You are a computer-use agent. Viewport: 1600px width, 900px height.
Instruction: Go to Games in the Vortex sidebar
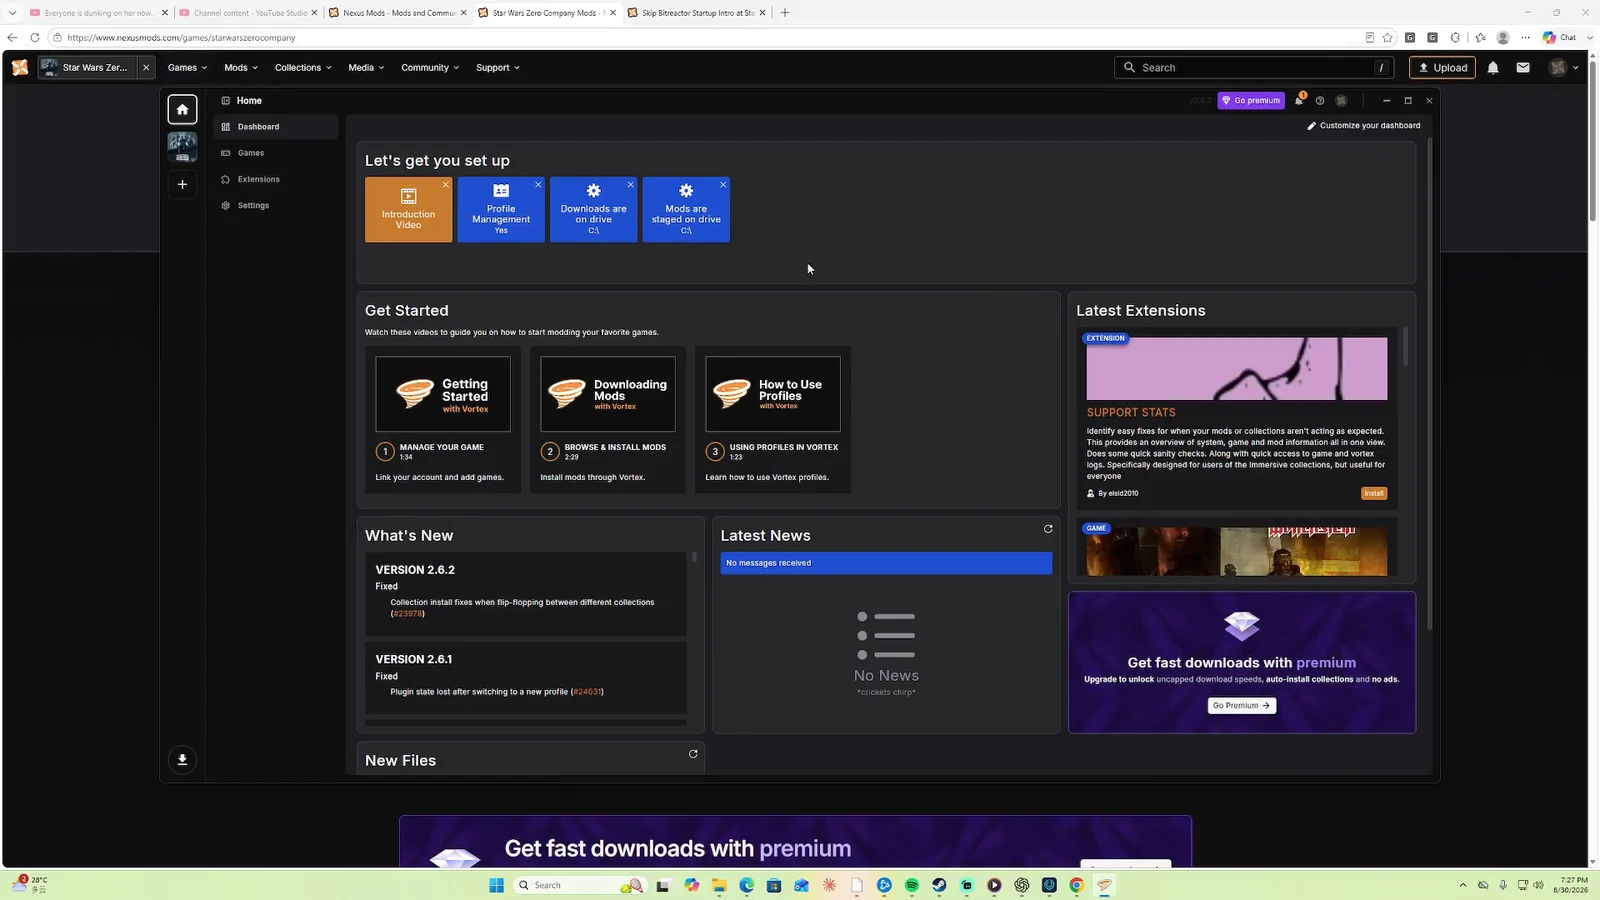coord(275,153)
